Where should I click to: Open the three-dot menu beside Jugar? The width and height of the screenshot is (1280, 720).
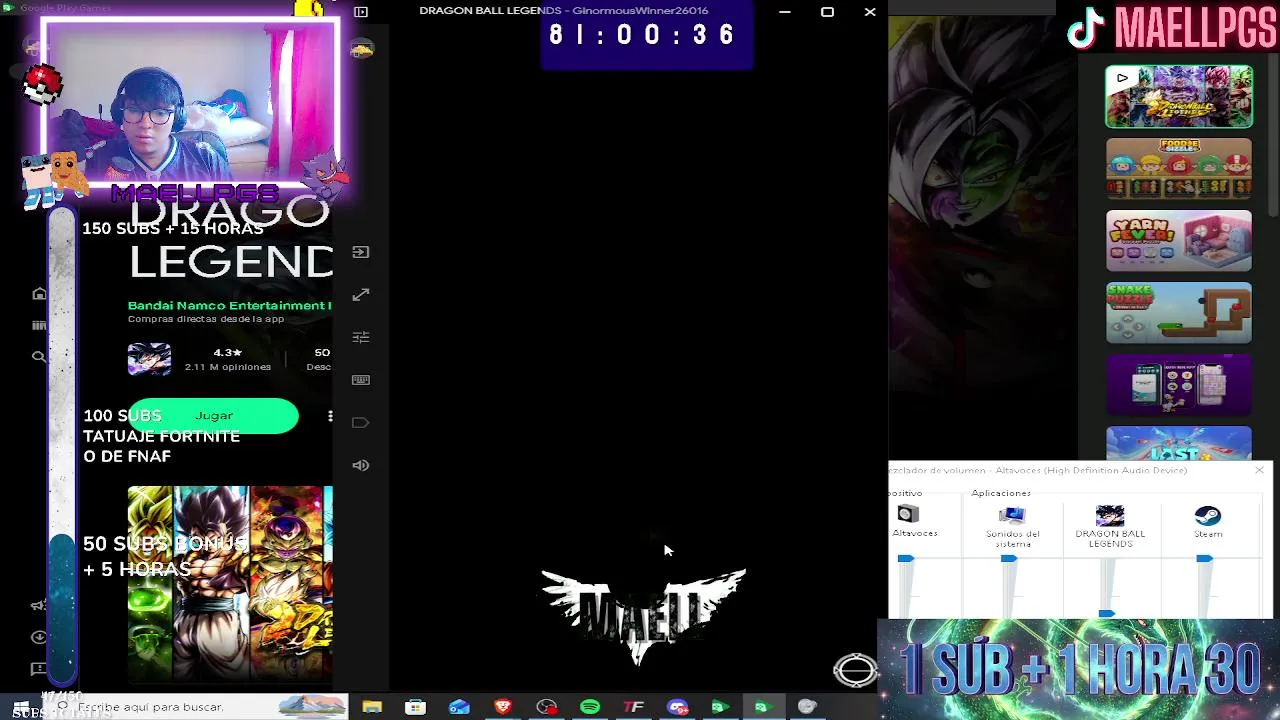(330, 416)
